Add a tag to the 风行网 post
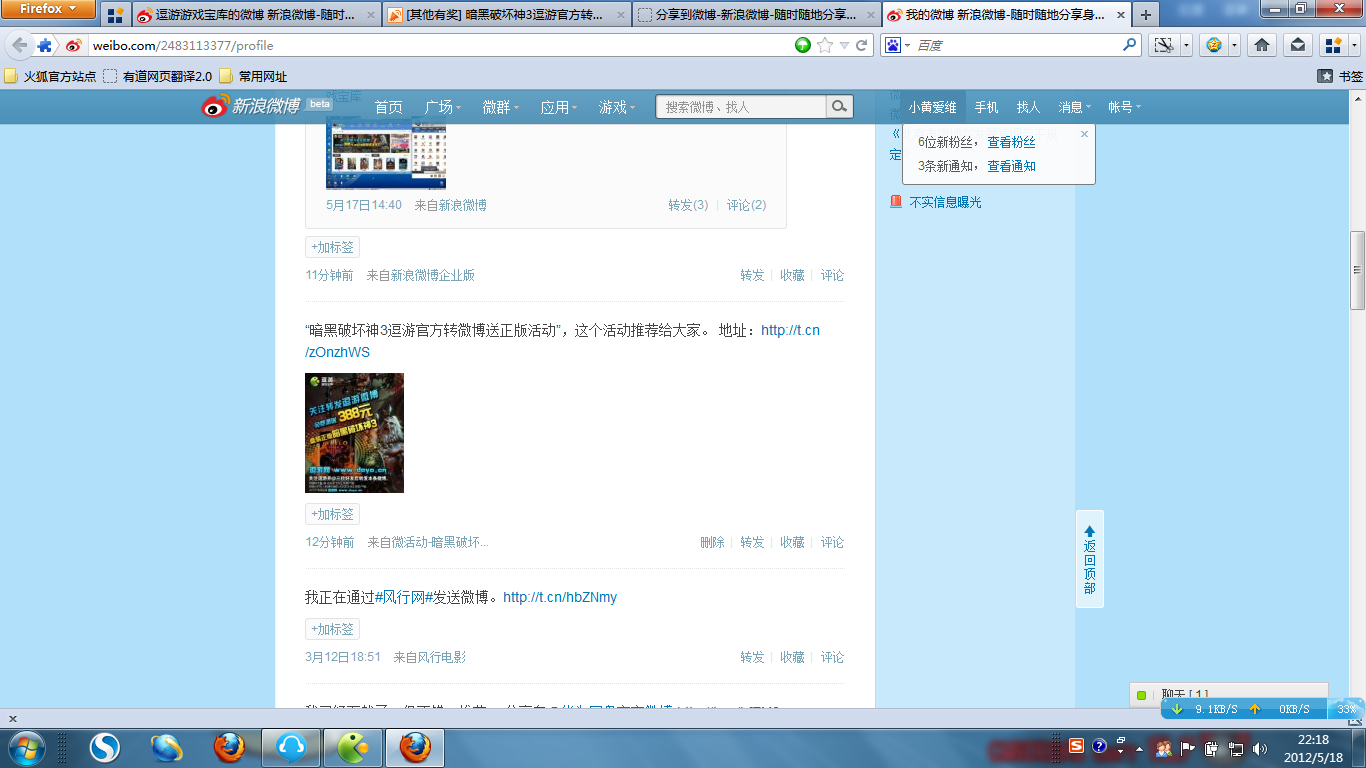 pos(332,629)
